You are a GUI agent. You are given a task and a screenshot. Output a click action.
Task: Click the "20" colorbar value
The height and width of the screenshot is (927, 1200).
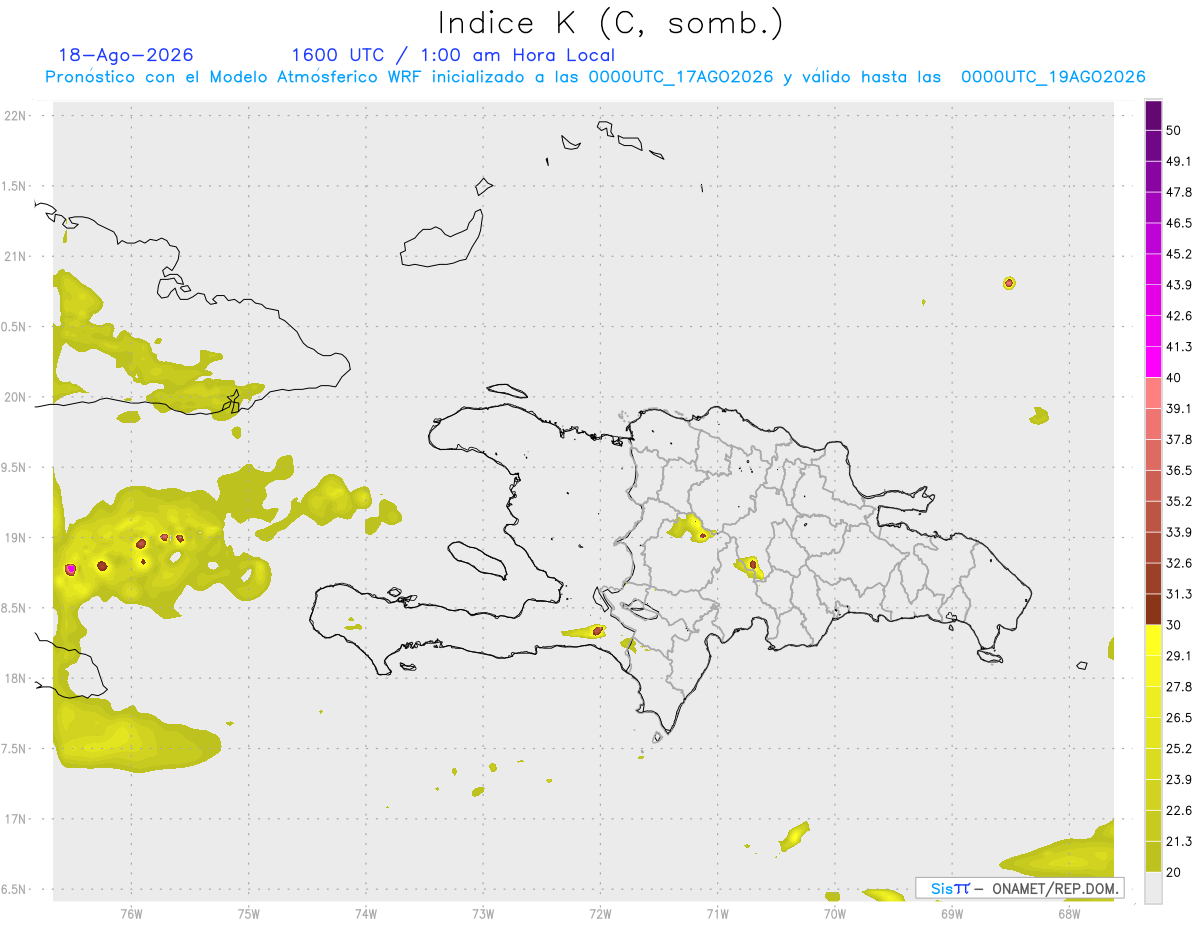pos(1174,873)
